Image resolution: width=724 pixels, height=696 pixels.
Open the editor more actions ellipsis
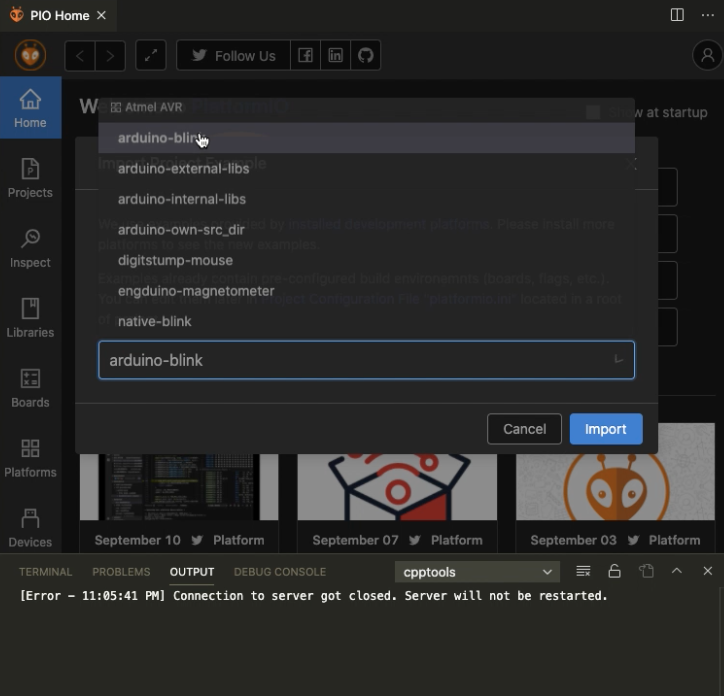(x=707, y=15)
